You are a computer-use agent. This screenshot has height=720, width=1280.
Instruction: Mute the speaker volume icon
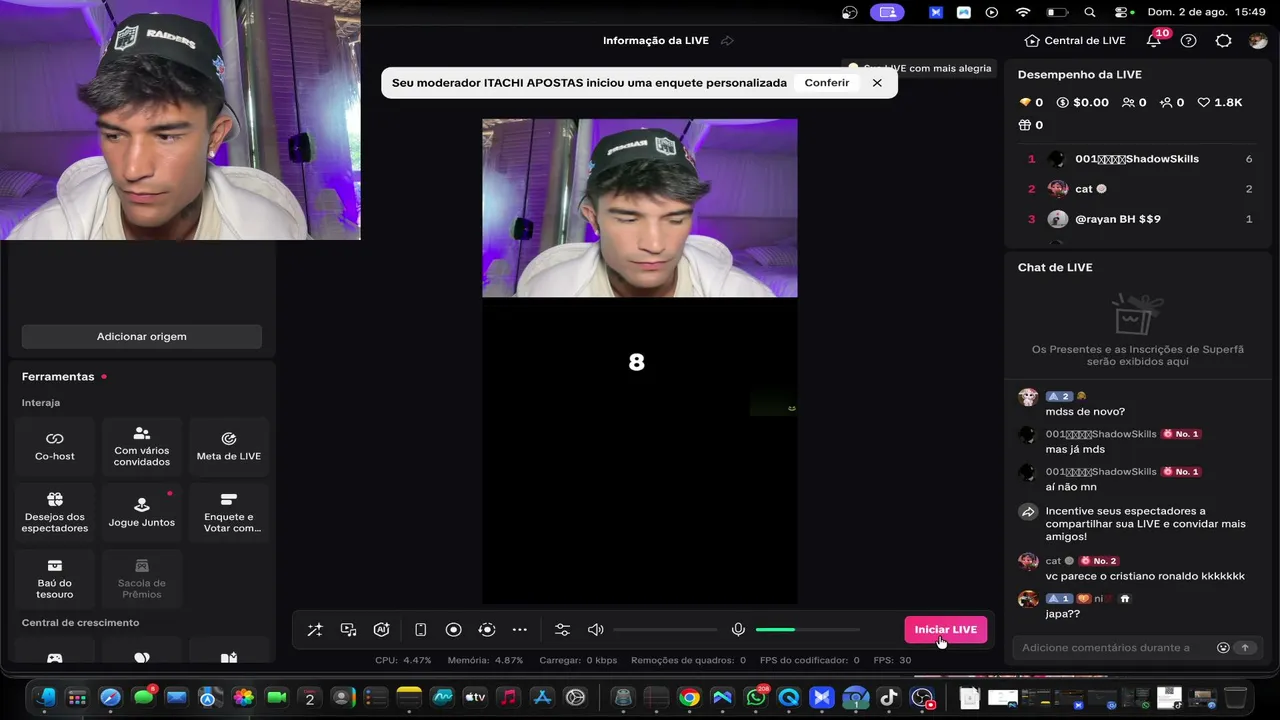point(596,630)
